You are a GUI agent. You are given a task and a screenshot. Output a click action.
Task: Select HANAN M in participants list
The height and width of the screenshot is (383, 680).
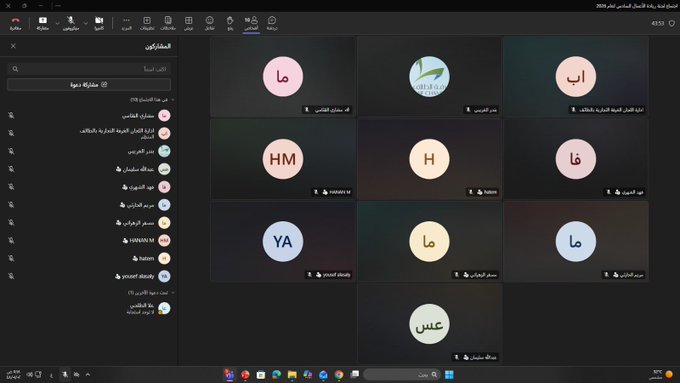click(89, 240)
